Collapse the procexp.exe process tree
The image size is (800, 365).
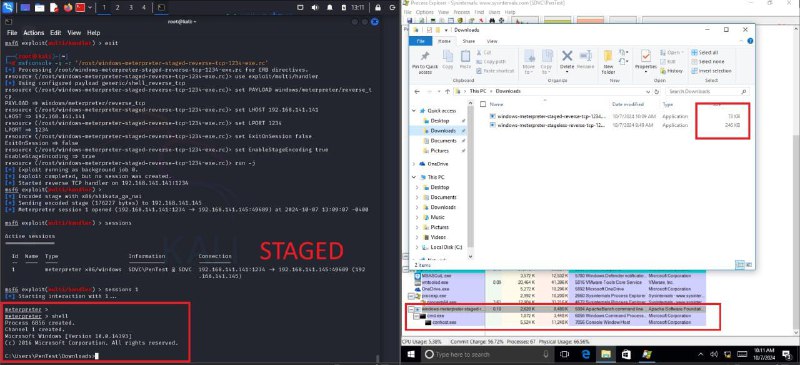(412, 296)
